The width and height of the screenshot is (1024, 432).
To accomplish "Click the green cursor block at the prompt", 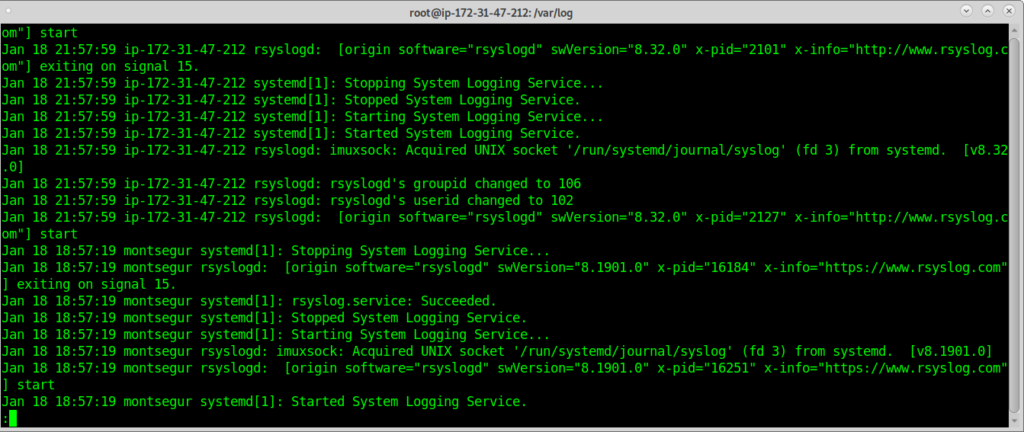I will pyautogui.click(x=11, y=418).
